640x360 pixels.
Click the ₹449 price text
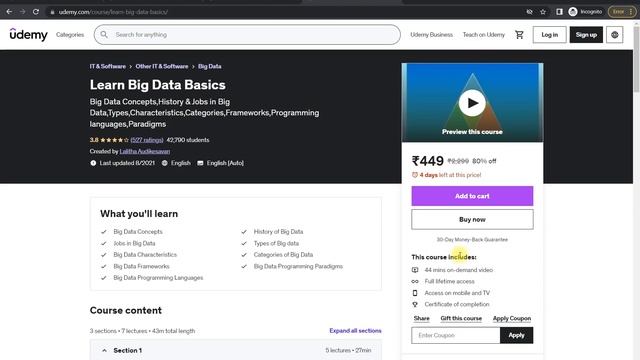coord(427,161)
